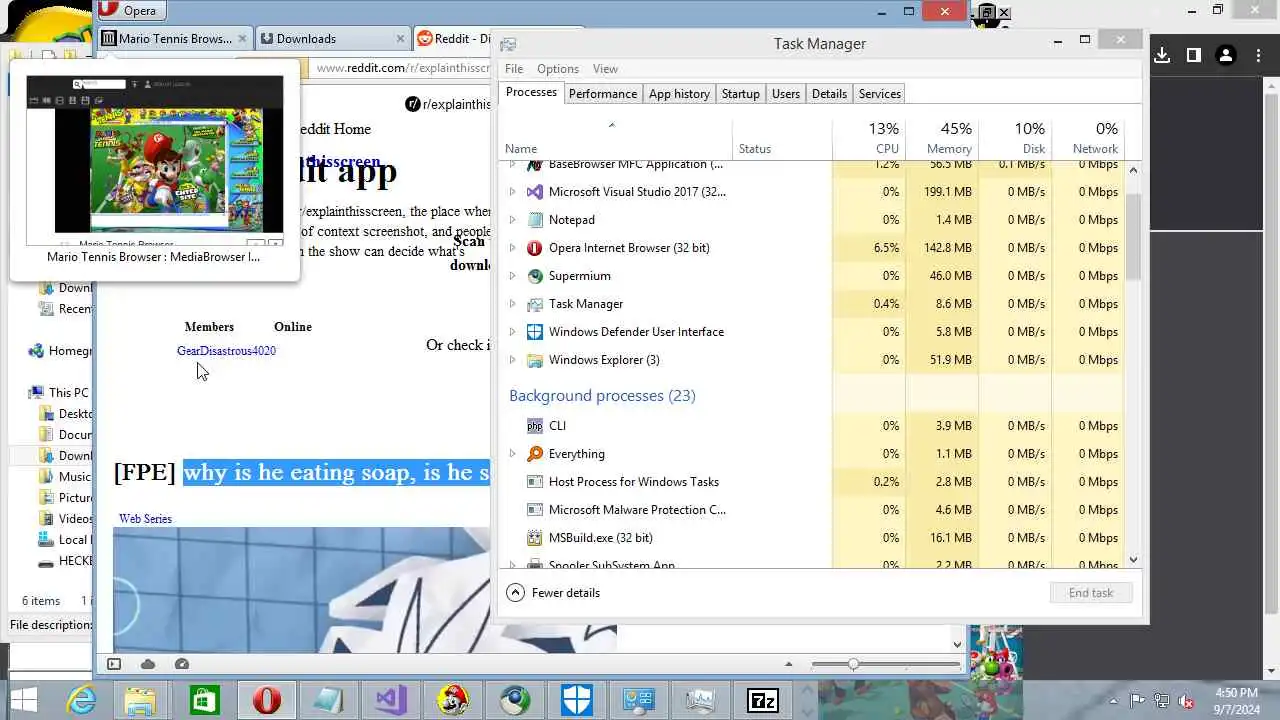Sort processes by Disk column
The height and width of the screenshot is (720, 1280).
[x=1015, y=138]
